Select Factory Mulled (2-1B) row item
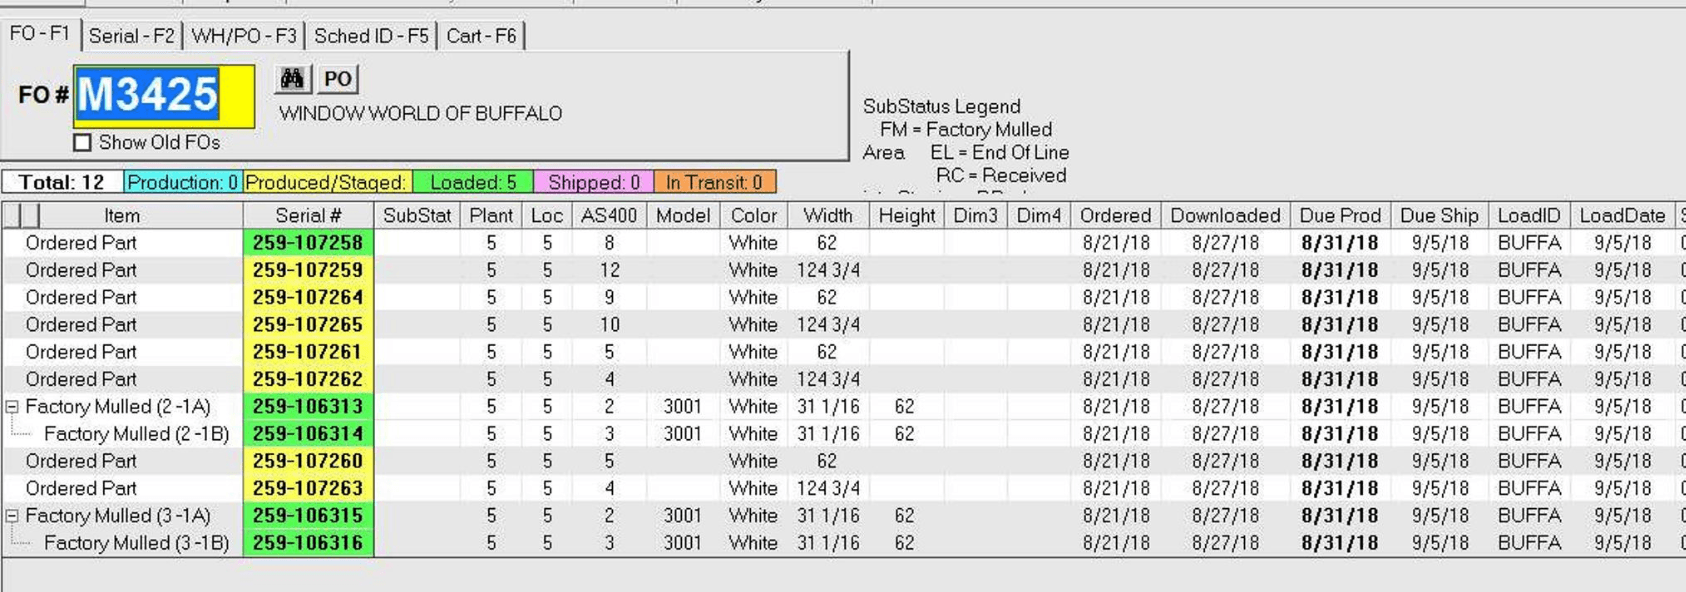The height and width of the screenshot is (592, 1686). pos(136,434)
